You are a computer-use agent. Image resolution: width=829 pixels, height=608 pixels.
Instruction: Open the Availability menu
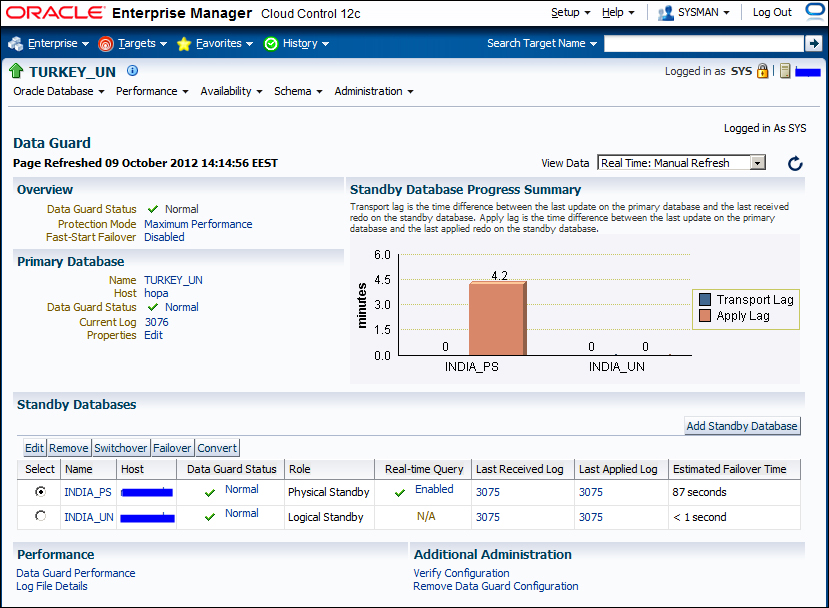[231, 91]
